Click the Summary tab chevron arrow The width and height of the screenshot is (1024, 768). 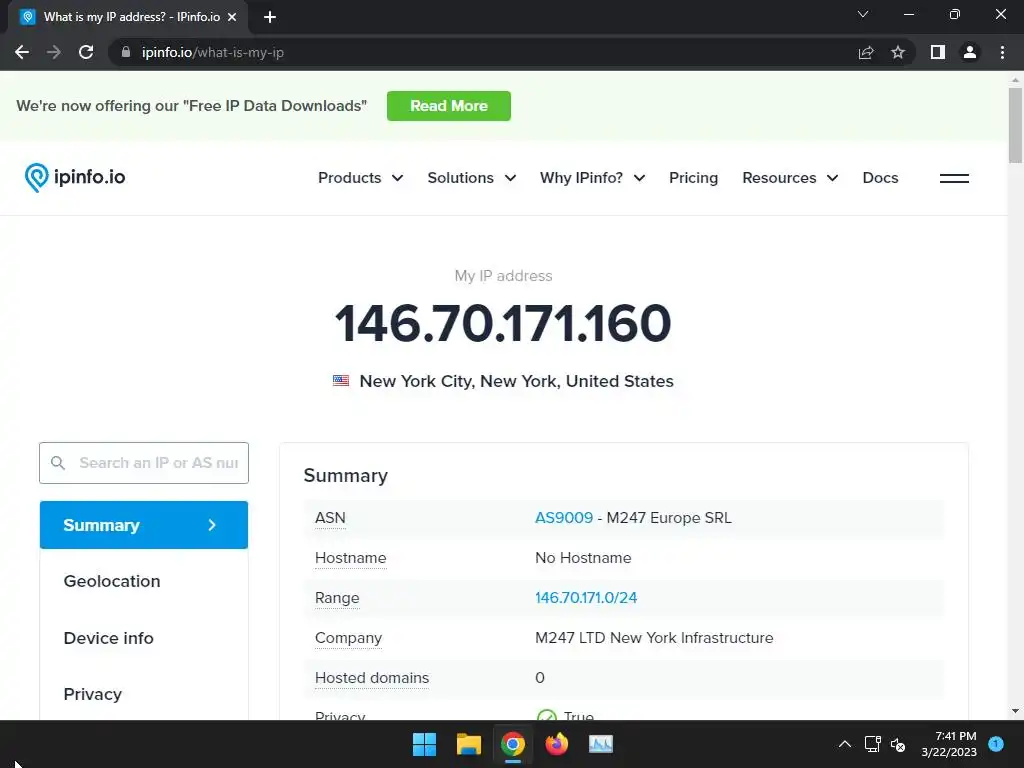coord(212,525)
